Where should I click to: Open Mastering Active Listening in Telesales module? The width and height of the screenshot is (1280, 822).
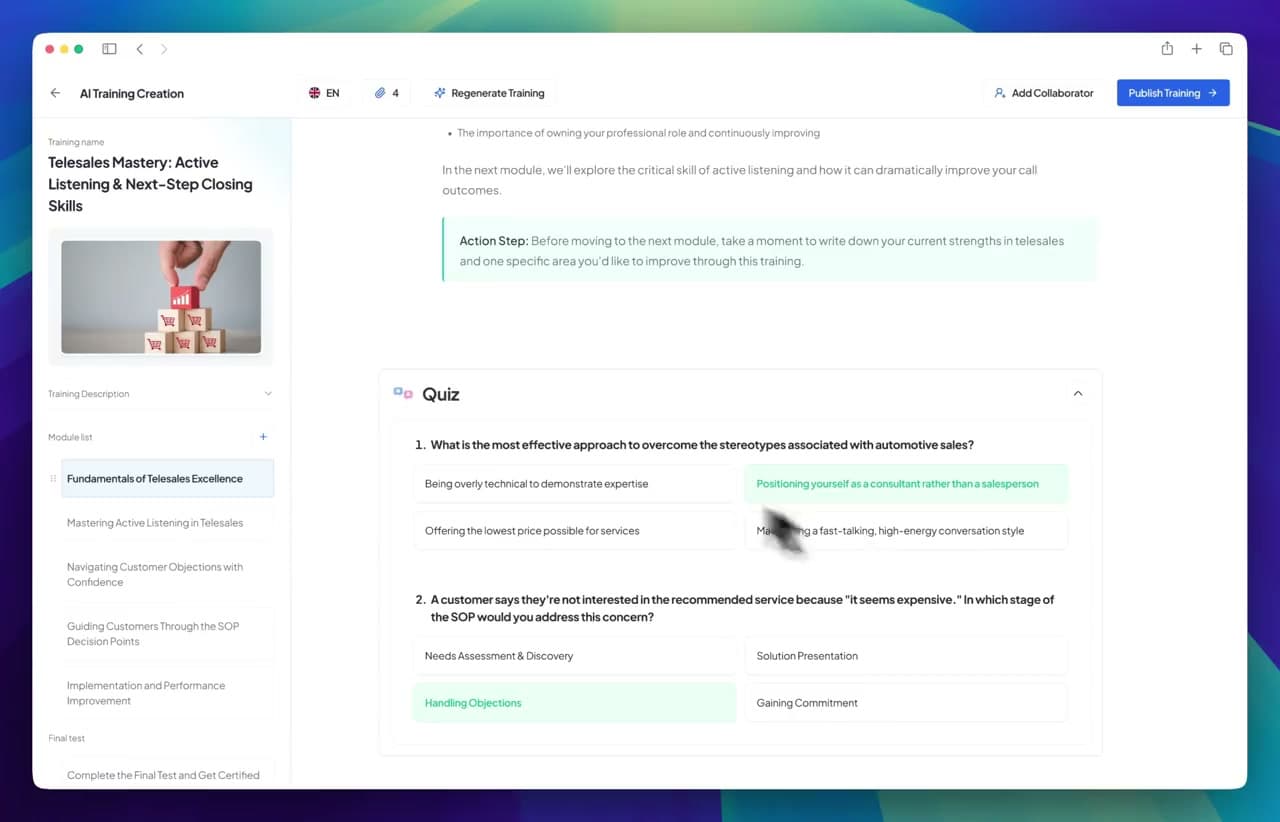click(x=167, y=523)
